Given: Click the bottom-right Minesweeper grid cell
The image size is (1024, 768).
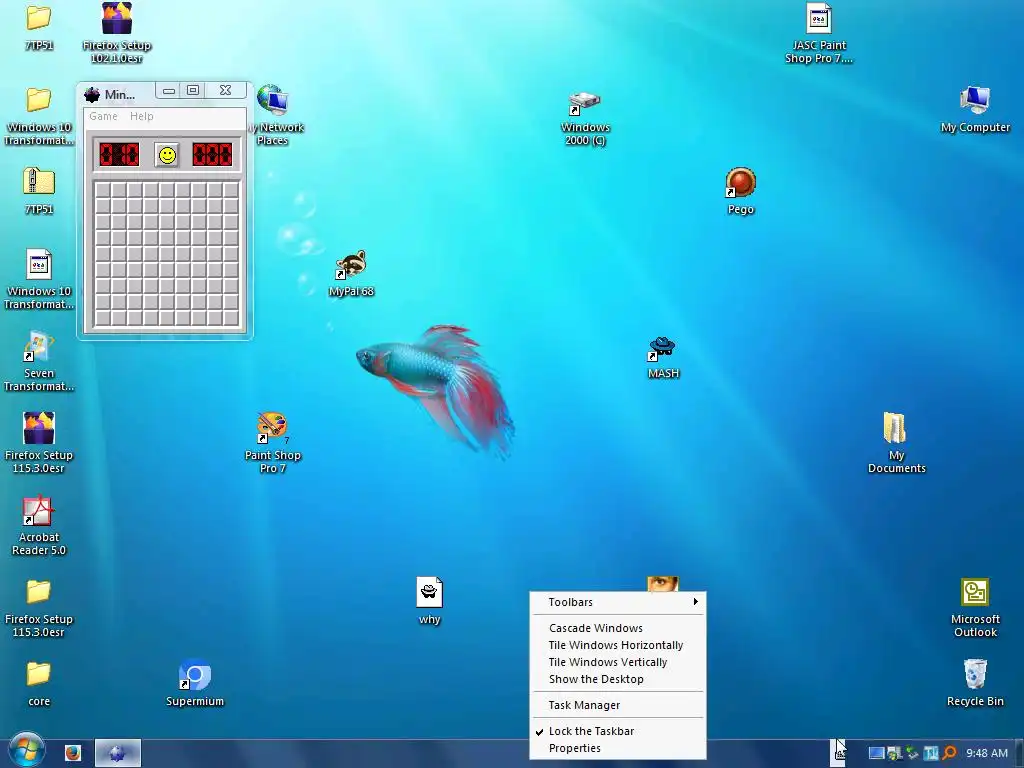Looking at the screenshot, I should (x=231, y=318).
